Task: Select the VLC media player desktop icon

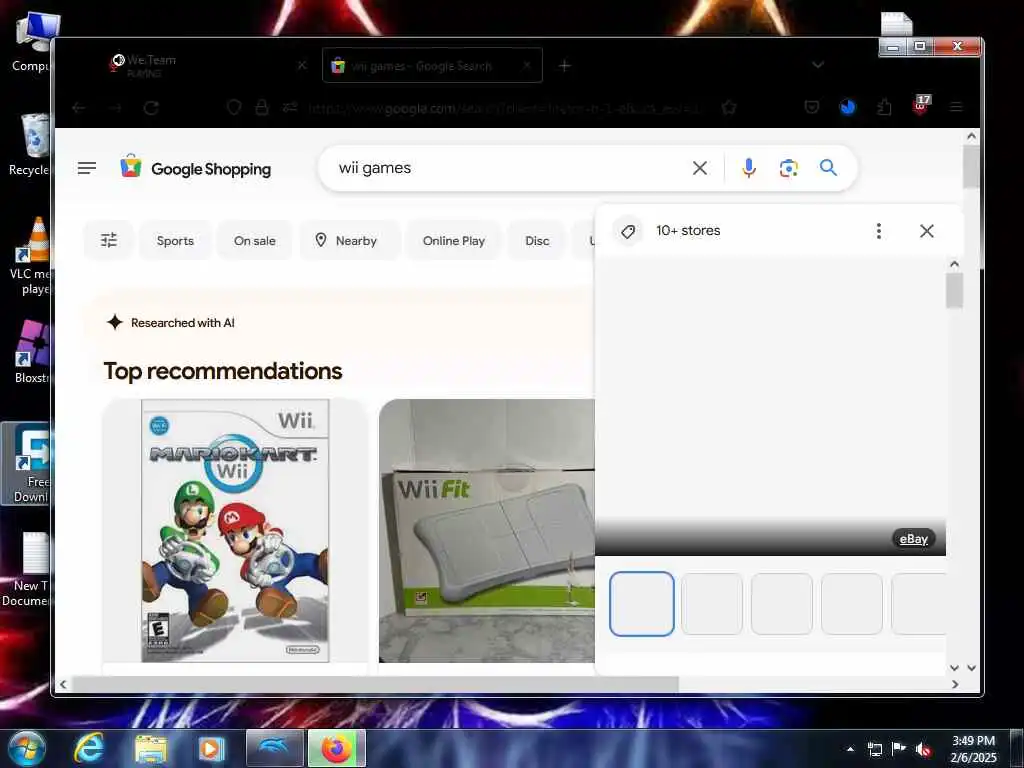Action: click(29, 256)
